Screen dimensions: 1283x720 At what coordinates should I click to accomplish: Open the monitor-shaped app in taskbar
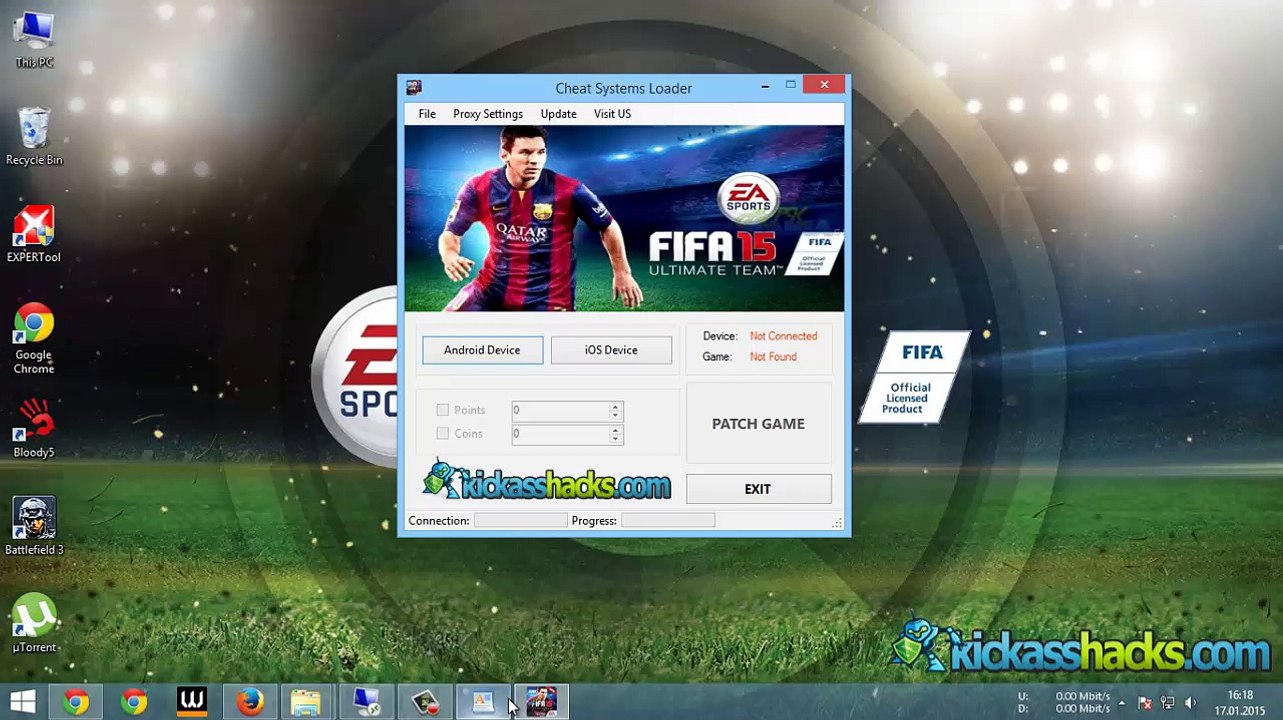pos(366,702)
